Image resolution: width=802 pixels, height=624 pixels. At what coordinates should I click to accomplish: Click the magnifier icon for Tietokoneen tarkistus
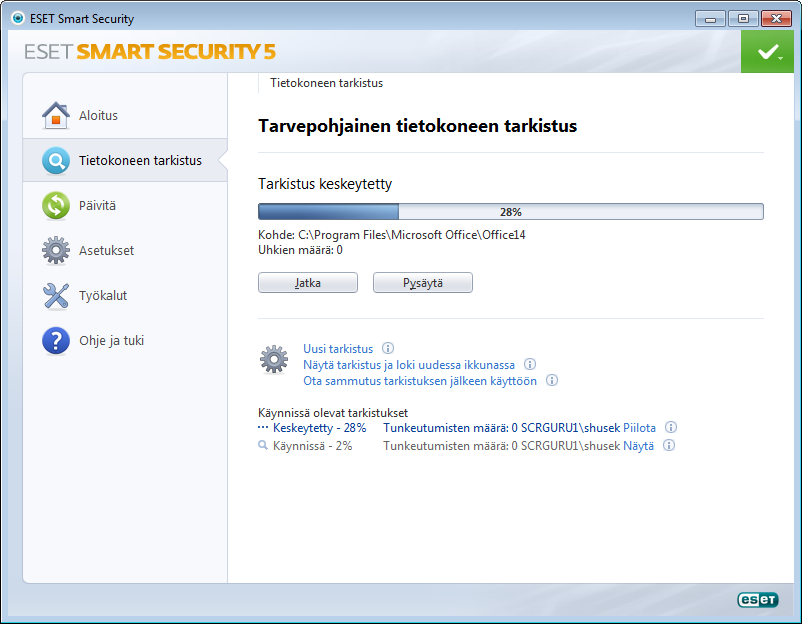click(x=56, y=161)
